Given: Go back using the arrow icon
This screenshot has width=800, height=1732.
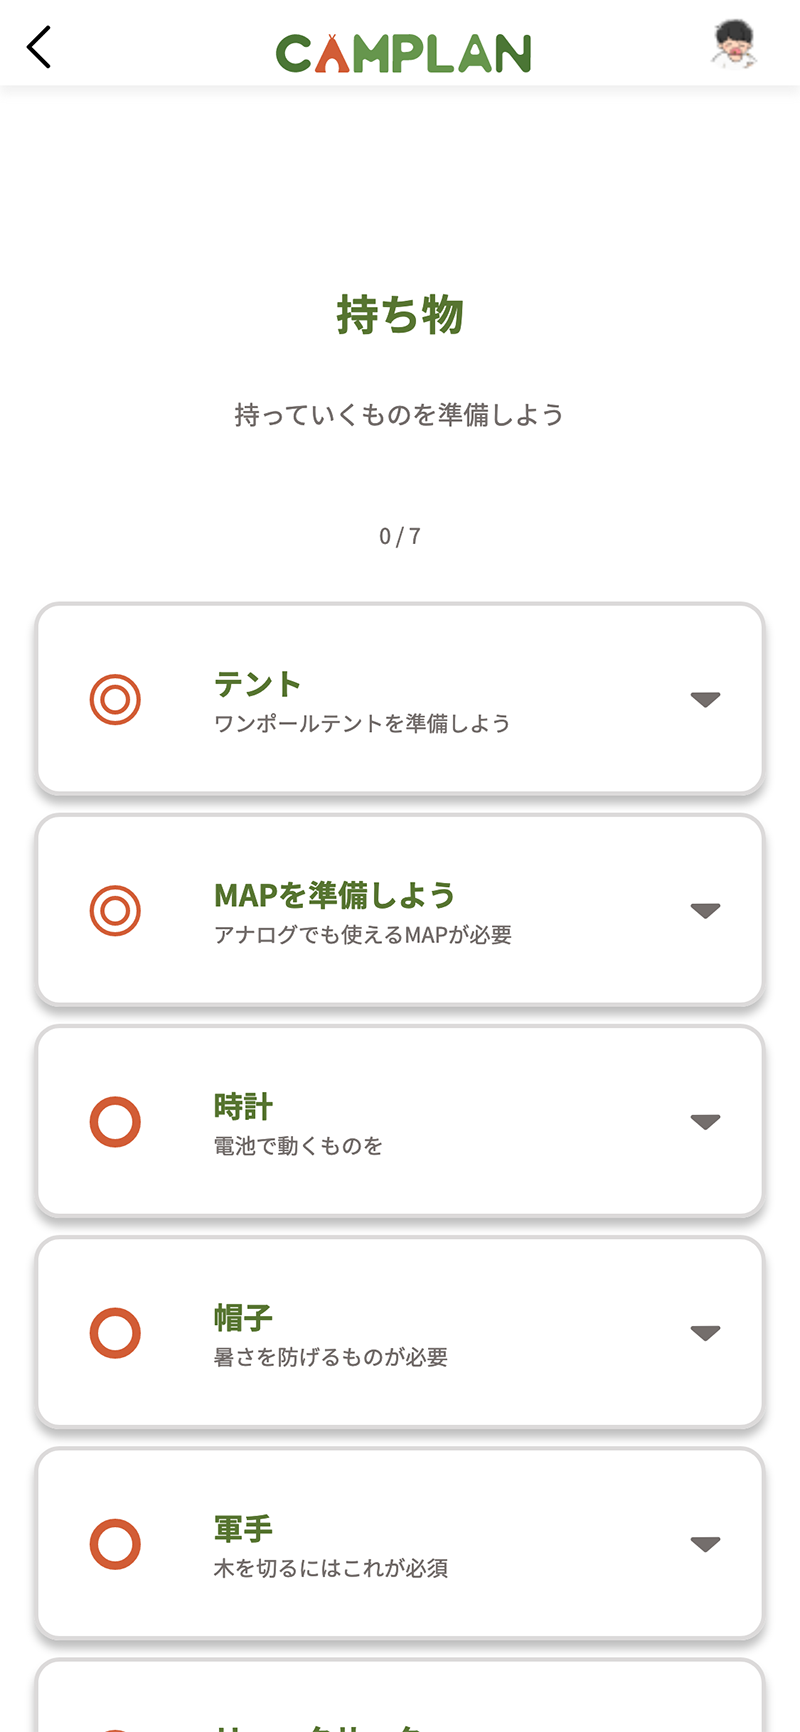Looking at the screenshot, I should (x=39, y=47).
